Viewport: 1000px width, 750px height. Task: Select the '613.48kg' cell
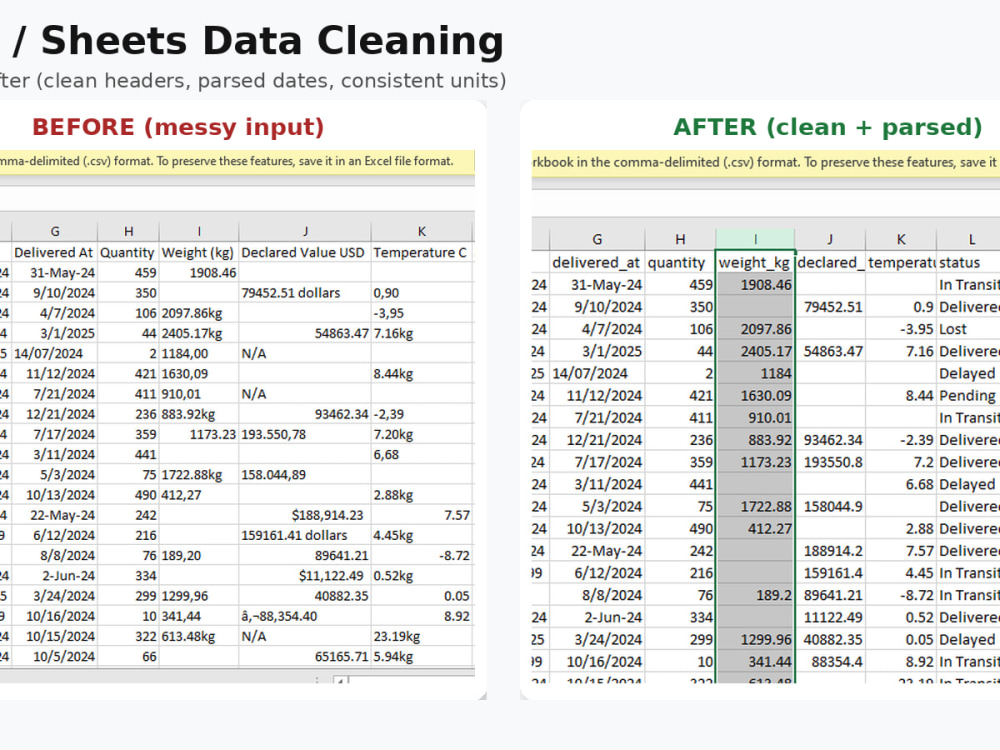(199, 636)
